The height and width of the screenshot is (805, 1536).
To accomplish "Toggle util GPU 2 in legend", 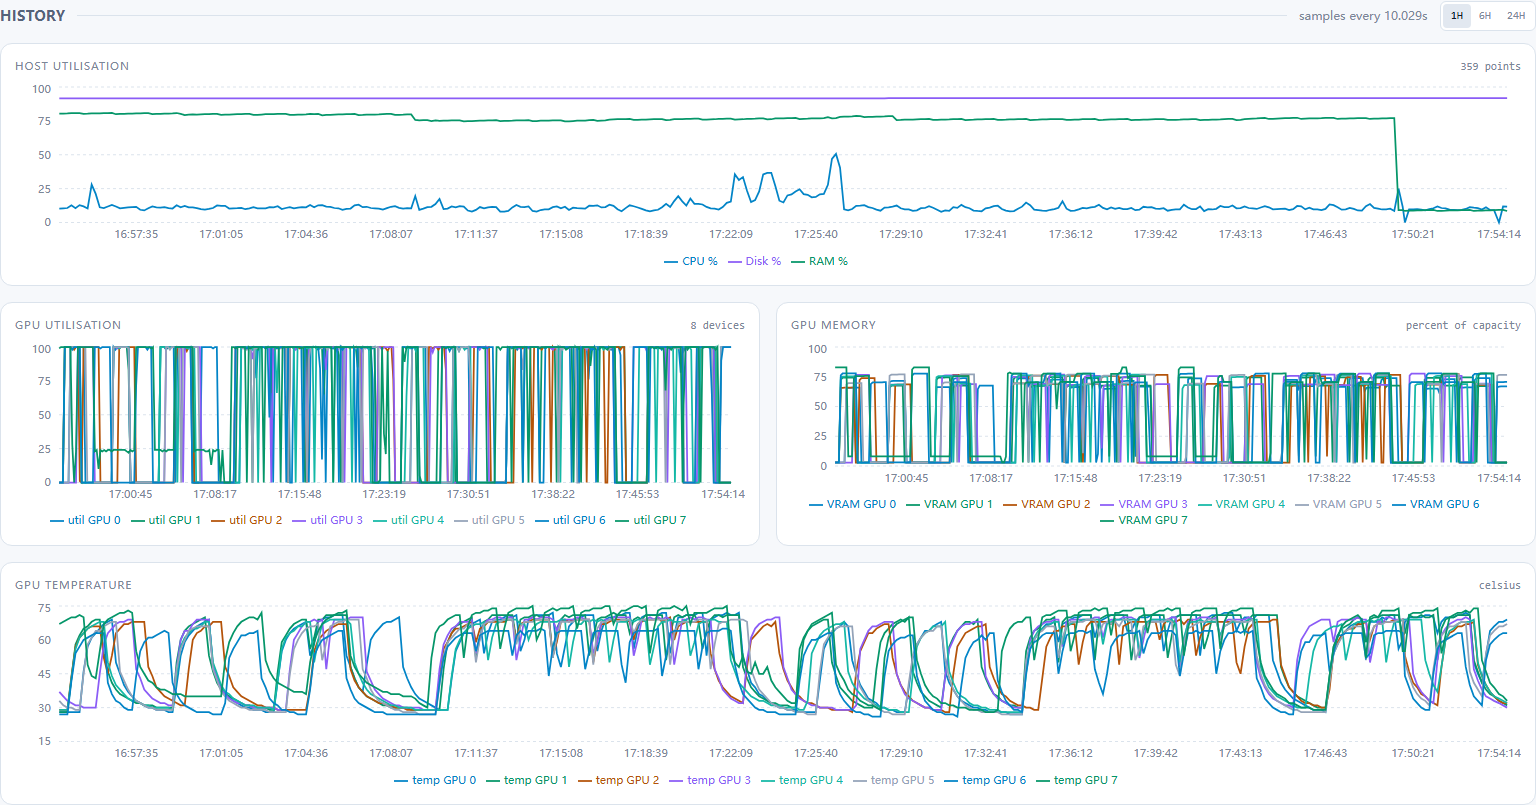I will pyautogui.click(x=248, y=520).
